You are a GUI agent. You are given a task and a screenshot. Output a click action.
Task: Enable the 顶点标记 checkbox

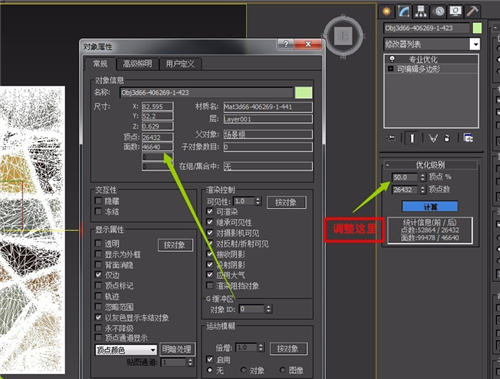98,285
